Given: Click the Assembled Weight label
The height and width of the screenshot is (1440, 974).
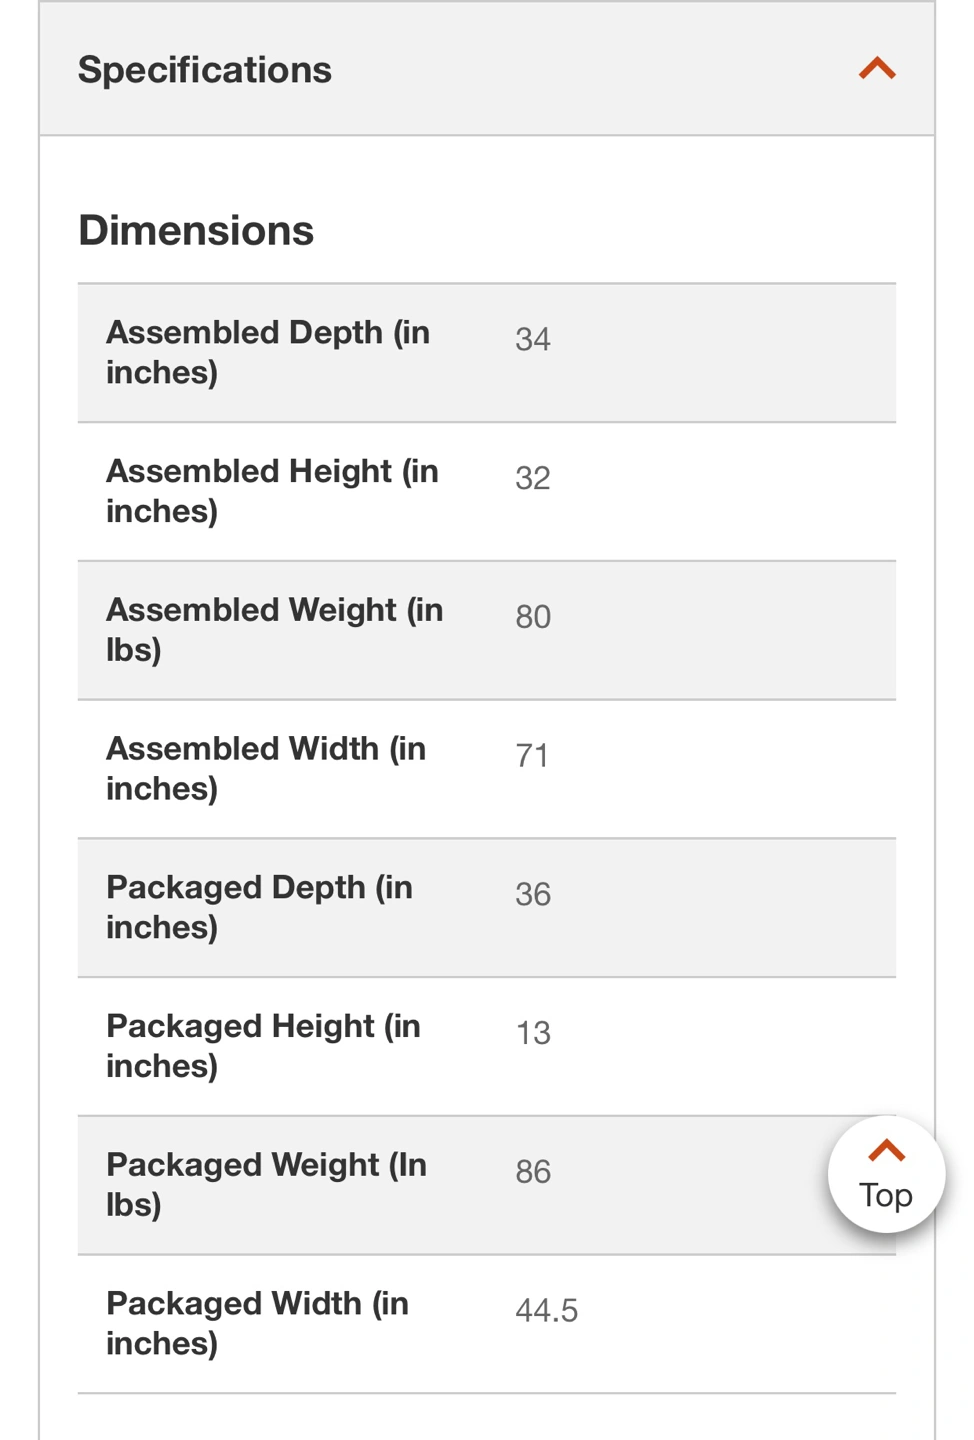Looking at the screenshot, I should click(274, 630).
